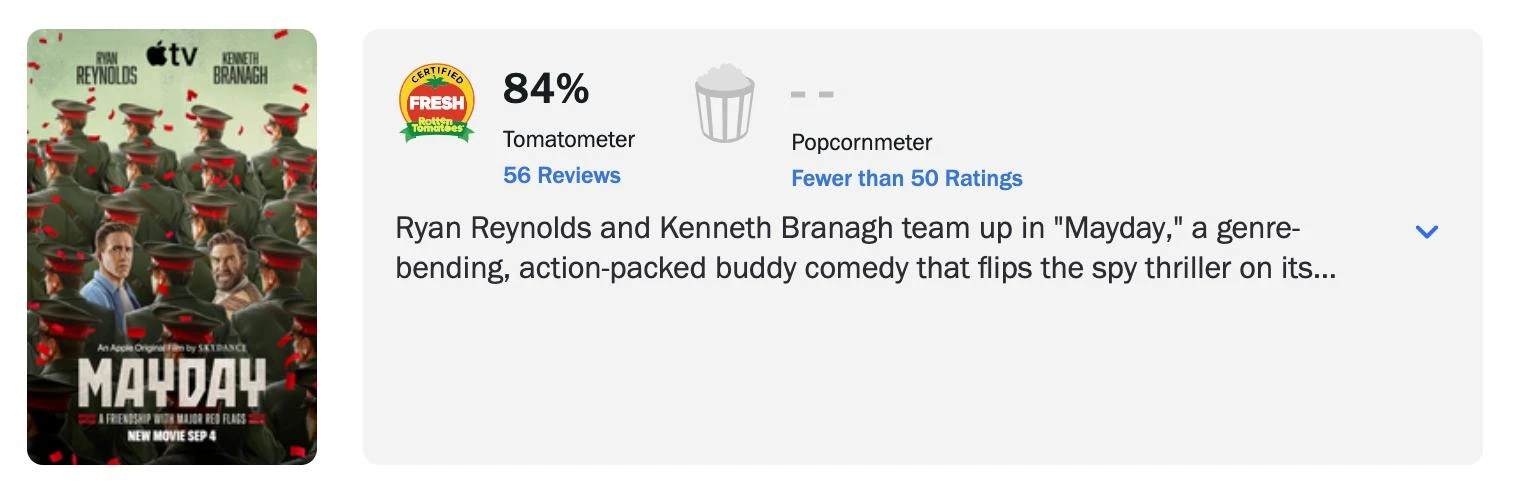
Task: Click Ryan Reynolds' name on the poster
Action: pyautogui.click(x=107, y=69)
